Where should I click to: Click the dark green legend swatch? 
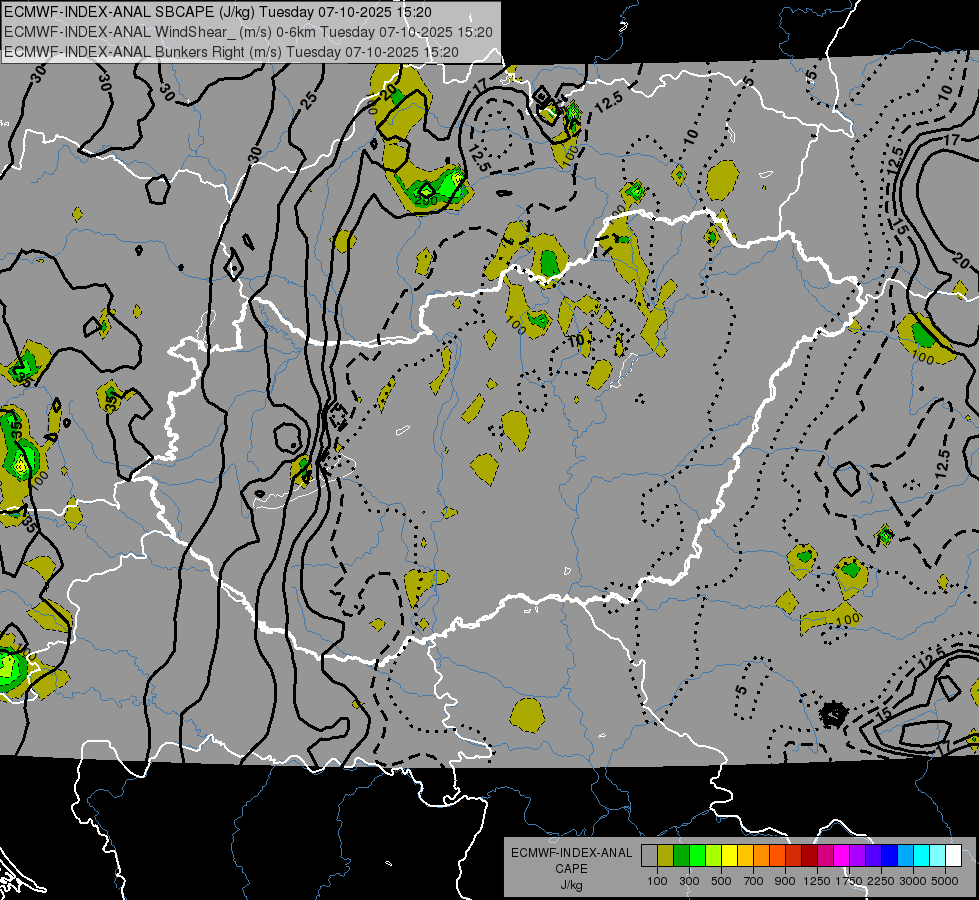click(x=681, y=856)
